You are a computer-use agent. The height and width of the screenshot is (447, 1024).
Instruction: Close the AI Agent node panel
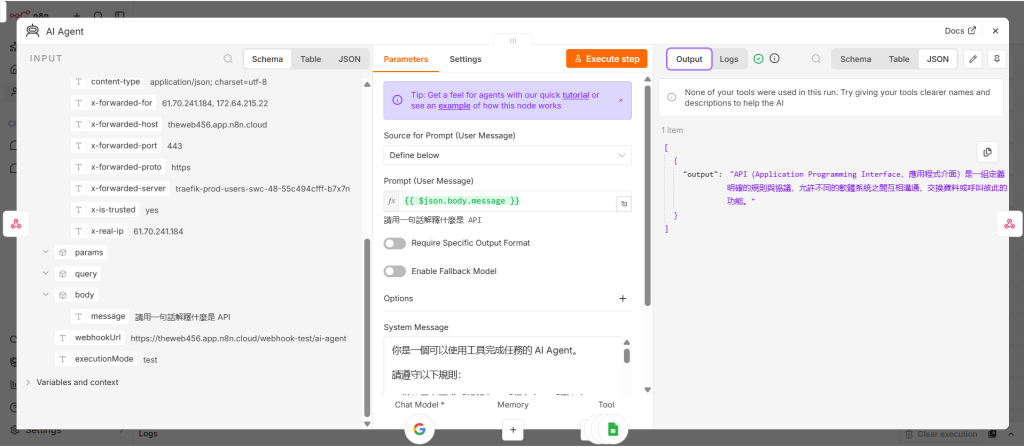pos(995,31)
